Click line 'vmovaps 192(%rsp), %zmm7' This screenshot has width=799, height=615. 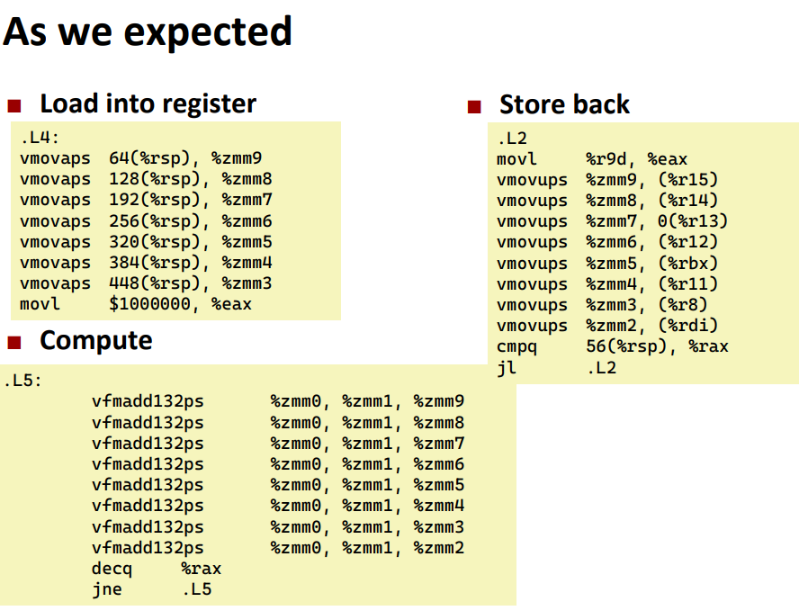[146, 200]
